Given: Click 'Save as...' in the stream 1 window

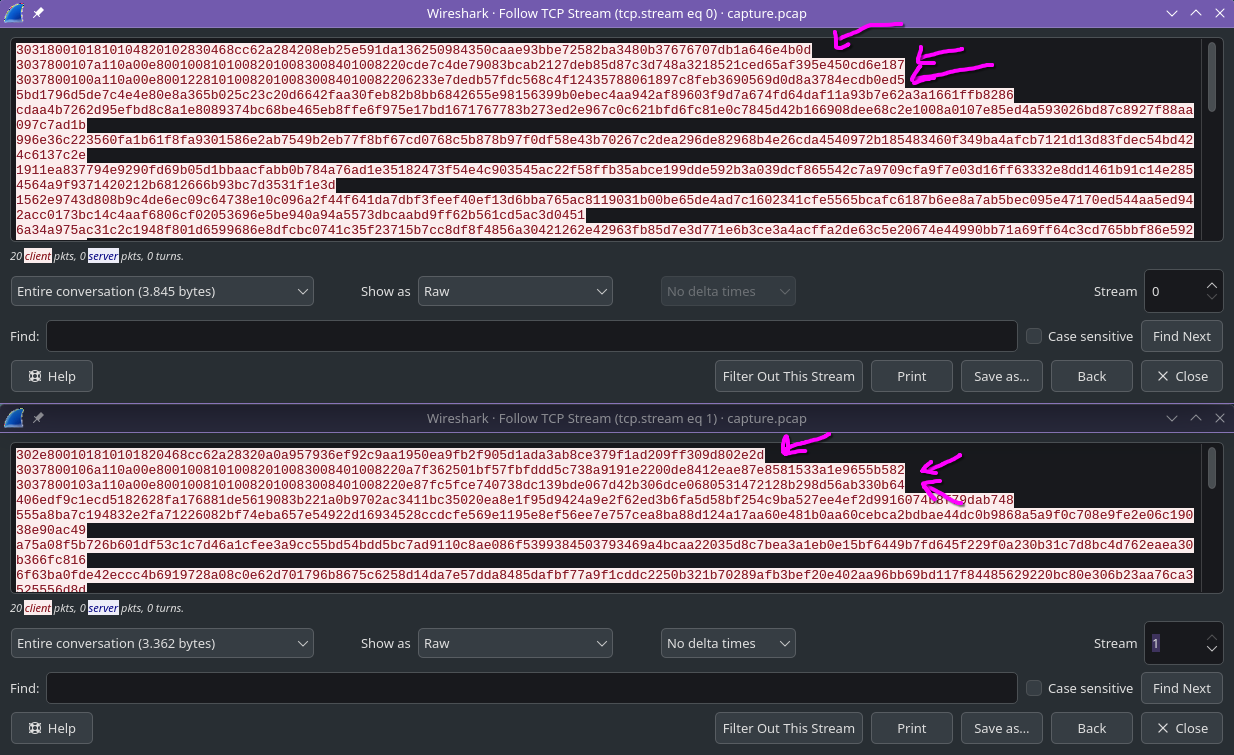Looking at the screenshot, I should click(x=1002, y=728).
